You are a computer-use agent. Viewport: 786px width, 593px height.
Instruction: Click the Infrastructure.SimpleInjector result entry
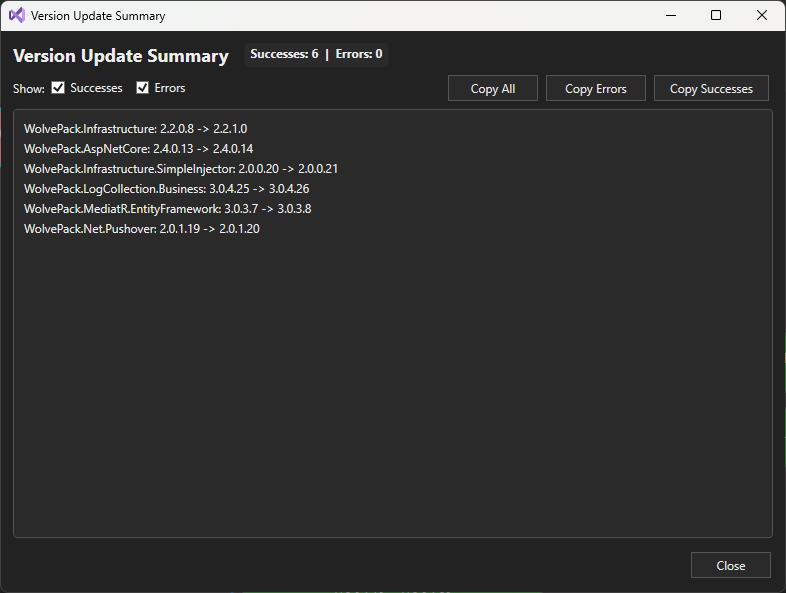tap(180, 169)
